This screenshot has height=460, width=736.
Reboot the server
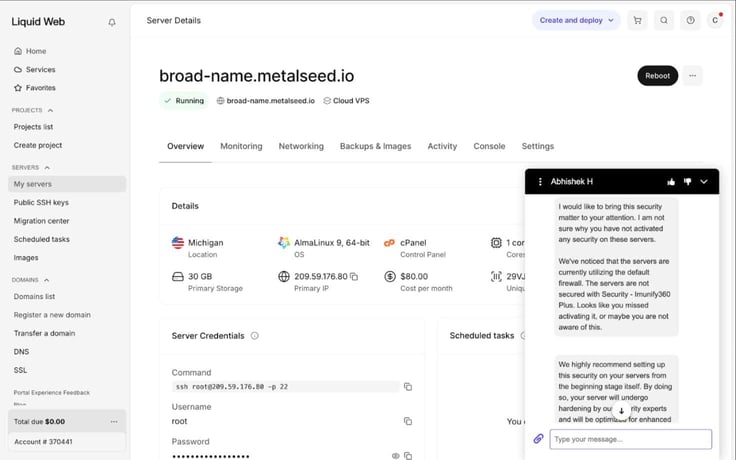657,76
